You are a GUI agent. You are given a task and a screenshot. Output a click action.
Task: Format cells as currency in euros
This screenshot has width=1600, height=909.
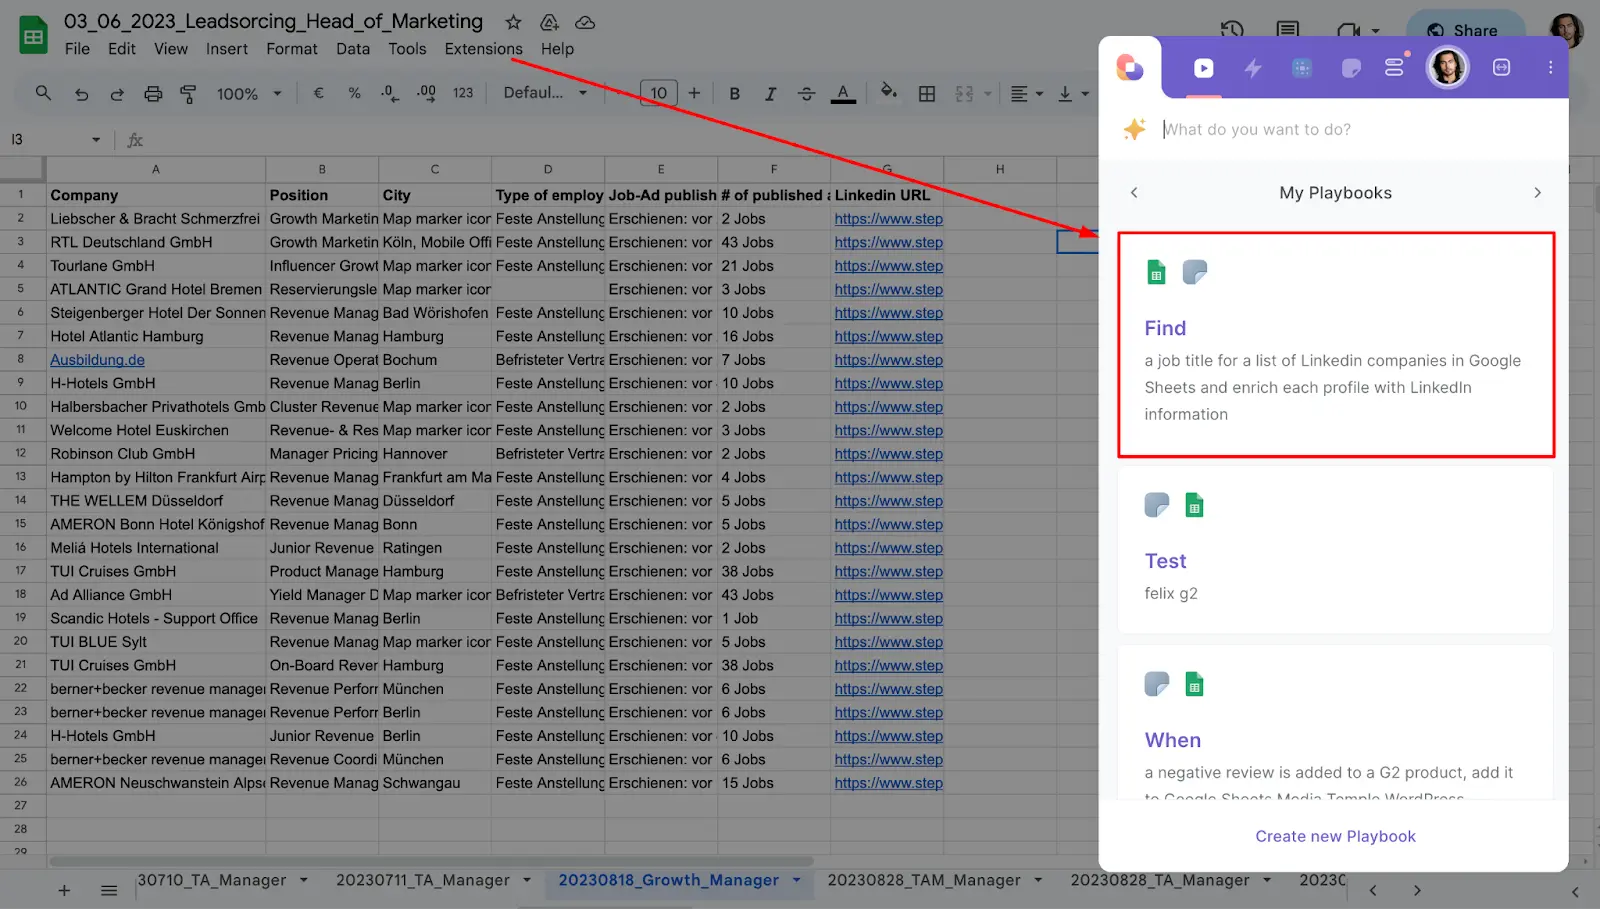(x=319, y=93)
